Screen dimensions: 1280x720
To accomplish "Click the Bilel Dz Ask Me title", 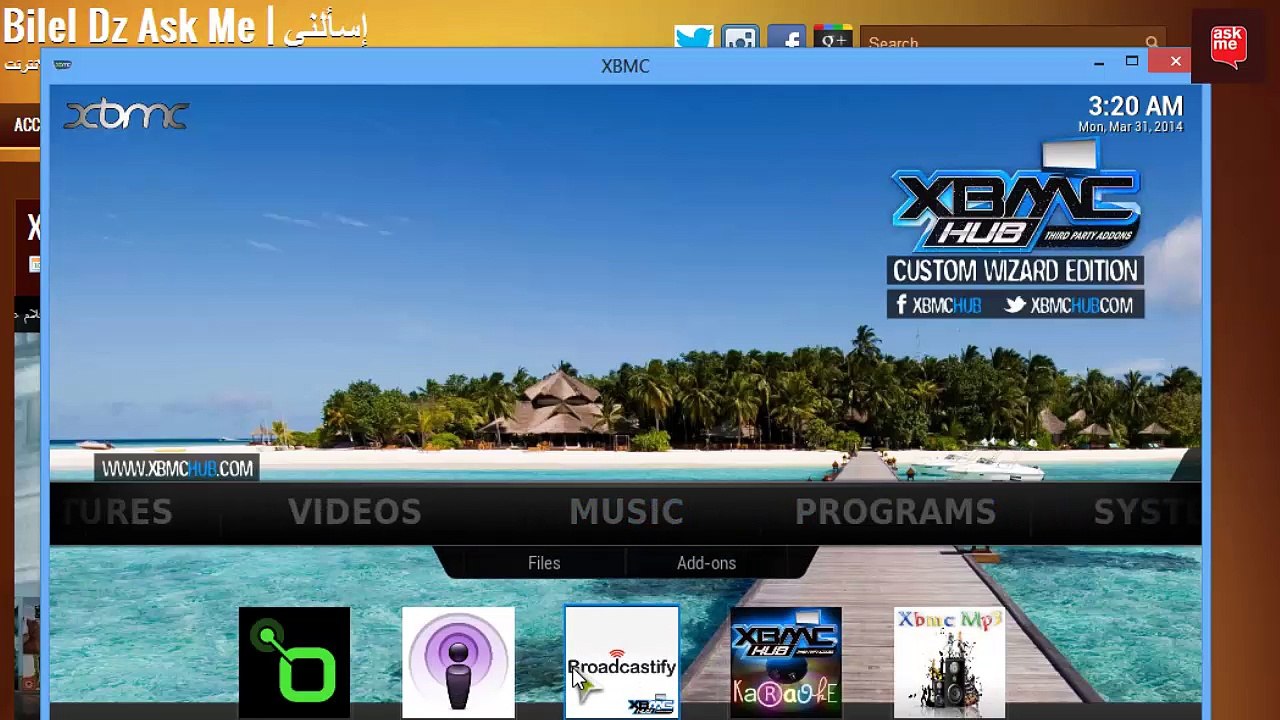I will pyautogui.click(x=185, y=26).
